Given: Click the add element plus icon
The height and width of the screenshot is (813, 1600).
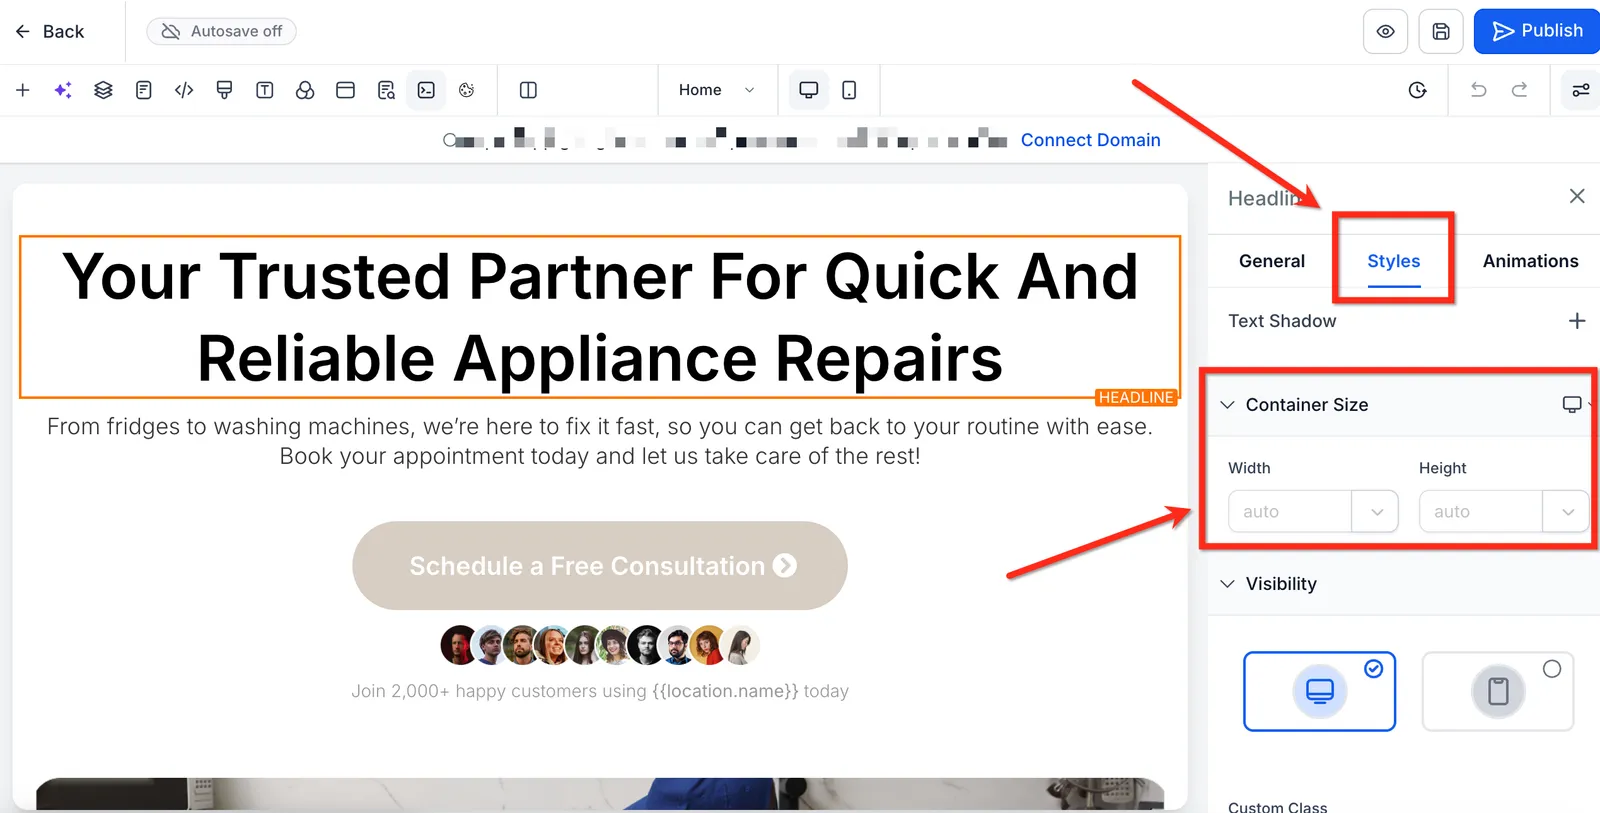Looking at the screenshot, I should tap(23, 90).
